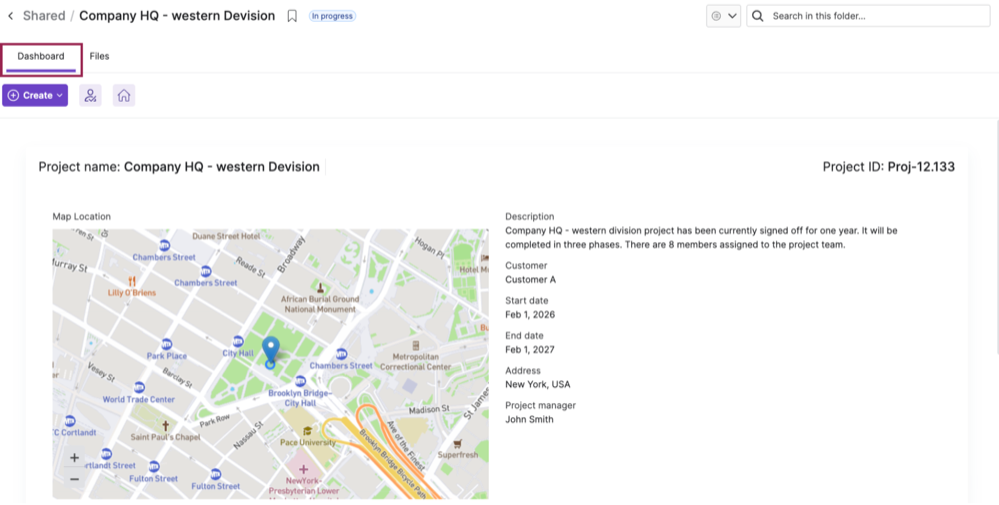
Task: Click the page vertical scrollbar
Action: 996,236
